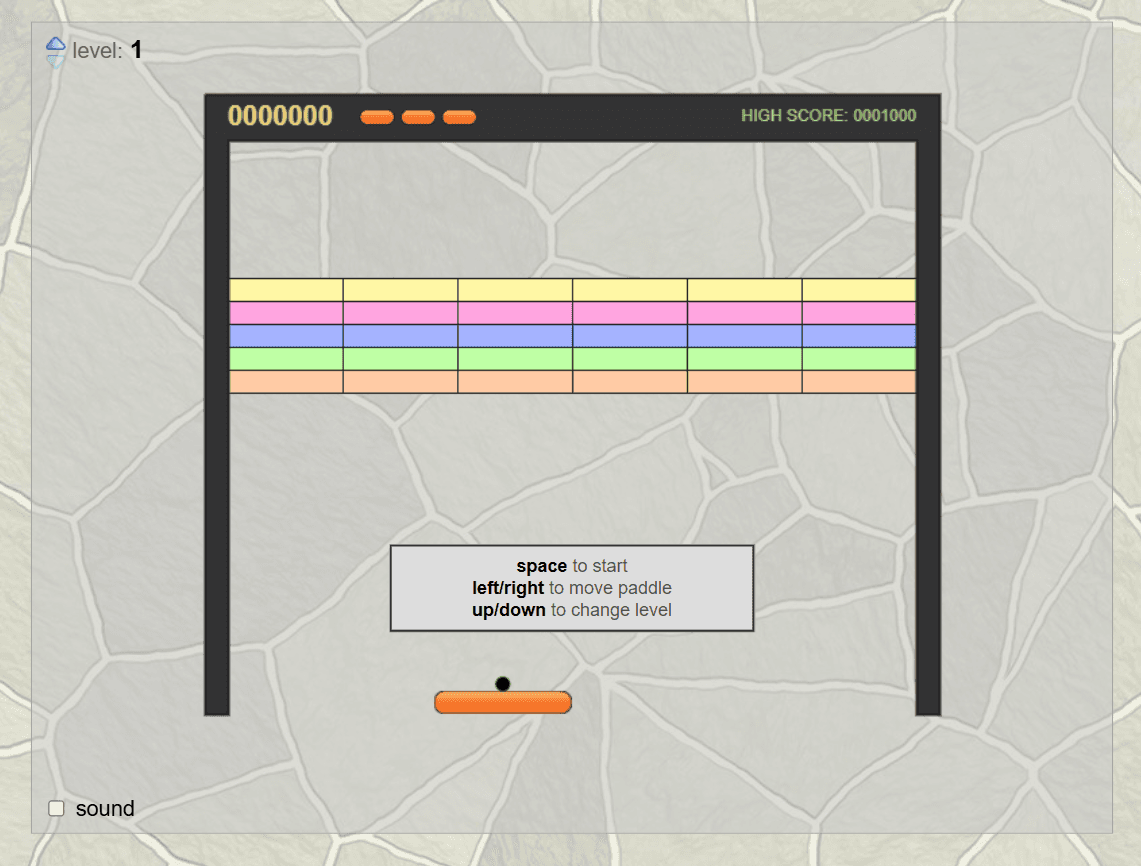Click the second orange life indicator
Screen dimensions: 1141x866
(418, 117)
